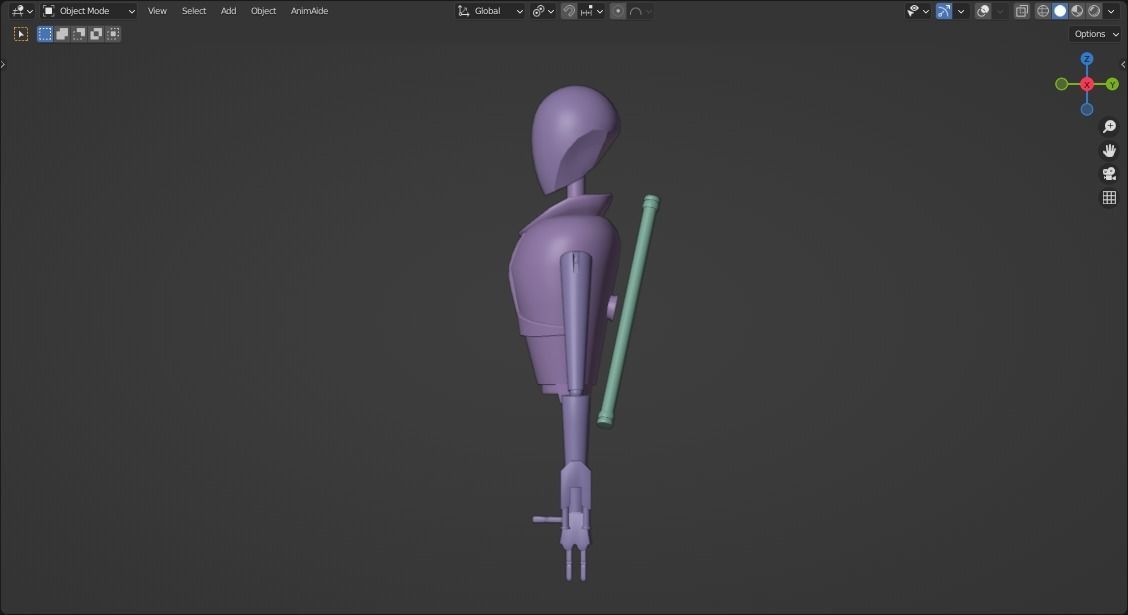The height and width of the screenshot is (615, 1128).
Task: Click the negative Z axis gizmo circle
Action: click(1087, 109)
